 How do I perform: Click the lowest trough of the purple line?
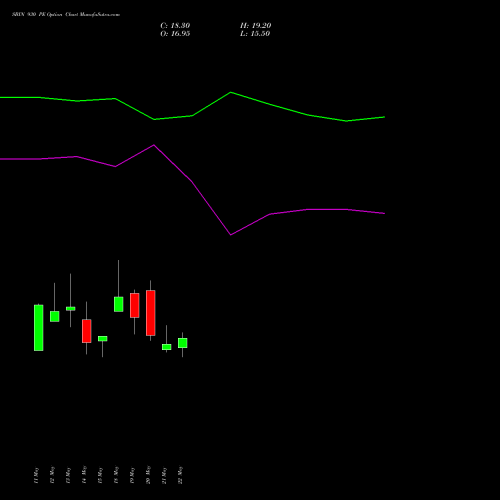(x=231, y=235)
